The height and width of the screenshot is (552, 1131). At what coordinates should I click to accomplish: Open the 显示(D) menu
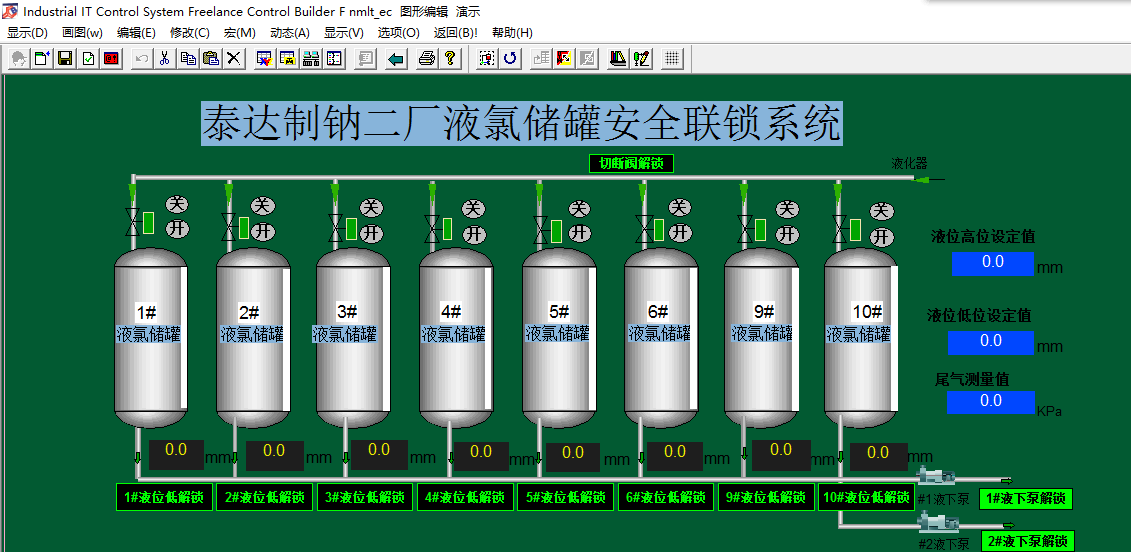[27, 33]
